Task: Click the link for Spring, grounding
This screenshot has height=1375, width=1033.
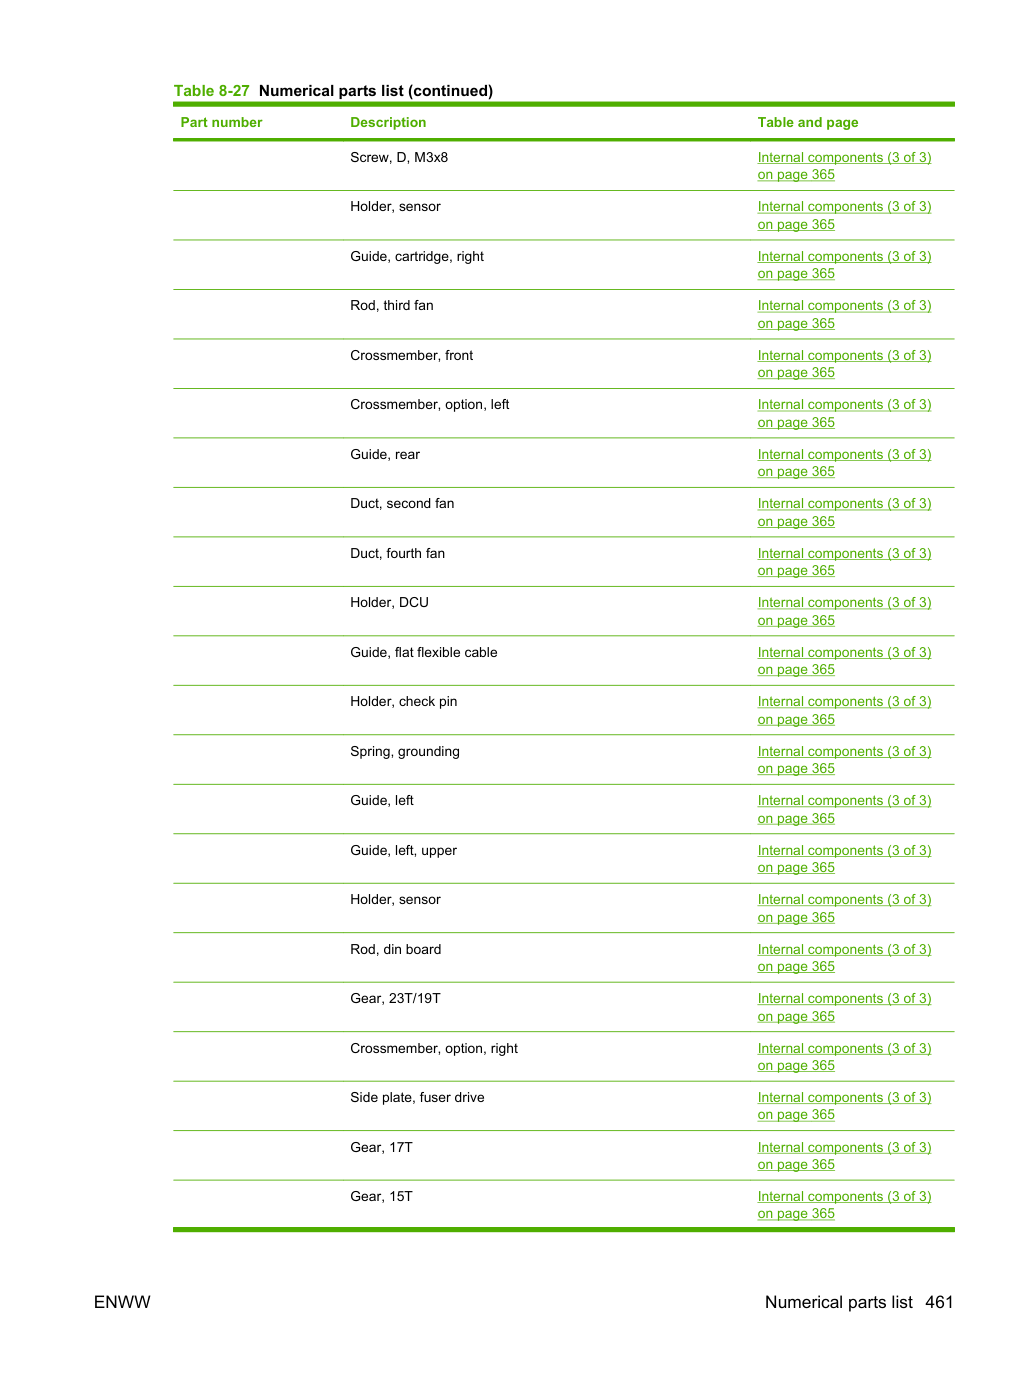Action: point(844,760)
